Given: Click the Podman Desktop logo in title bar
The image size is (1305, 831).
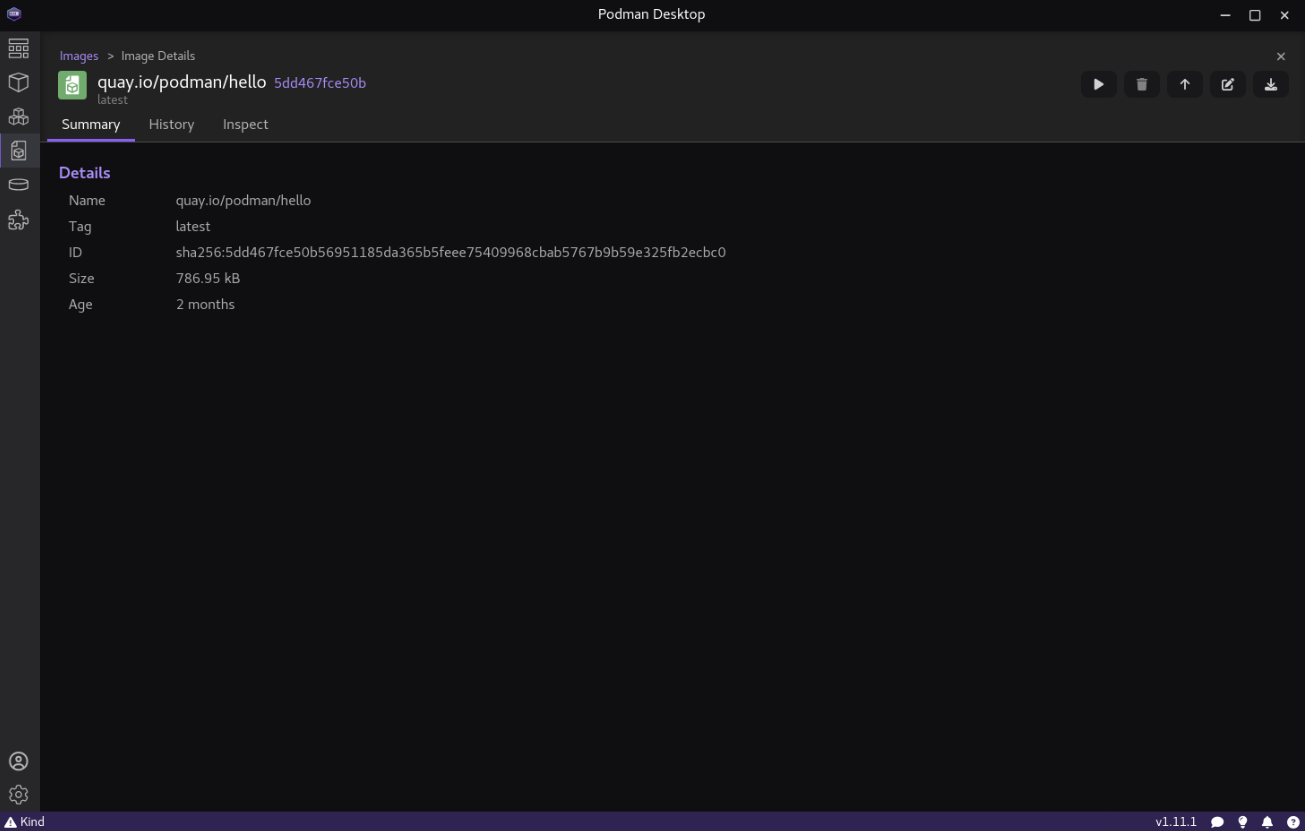Looking at the screenshot, I should (14, 14).
